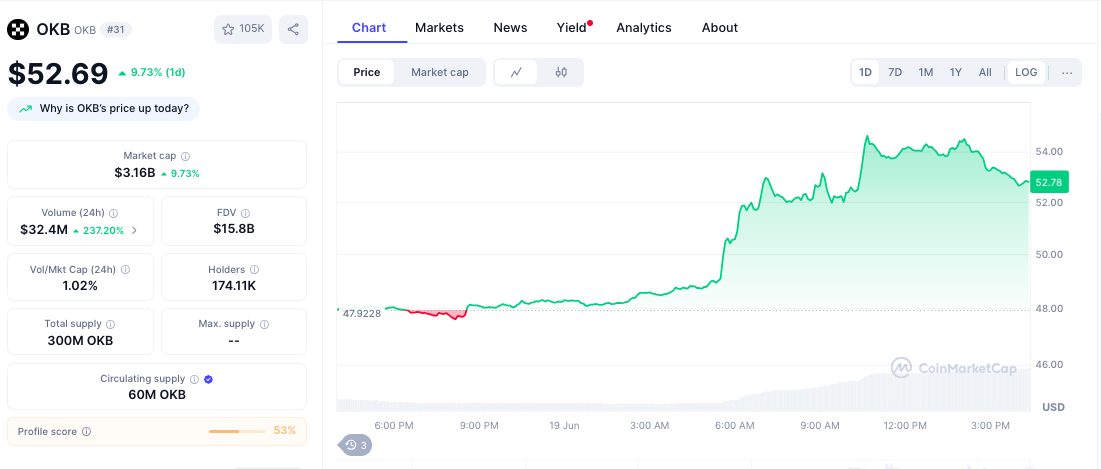Click Market cap info icon
Screen dimensions: 1101x469
pos(186,156)
